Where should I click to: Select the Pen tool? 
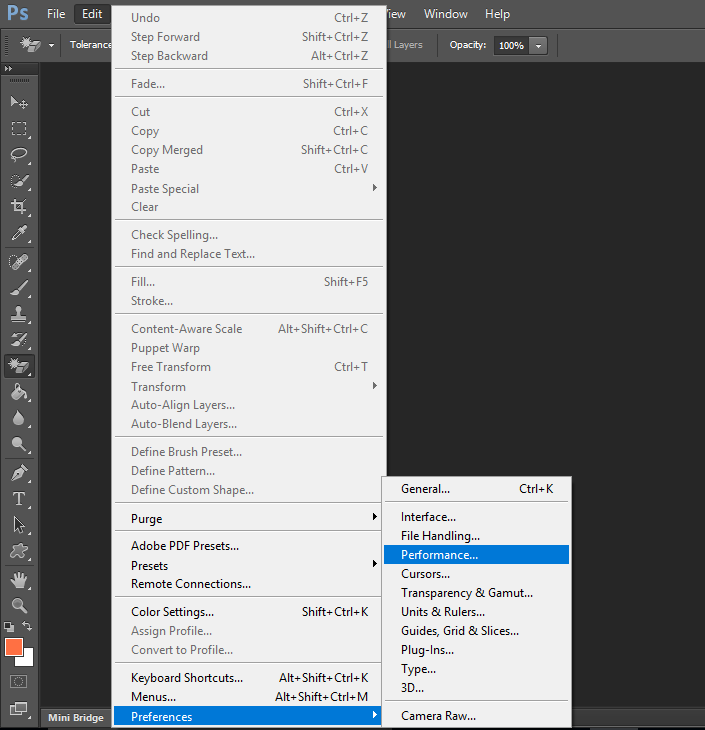tap(19, 473)
